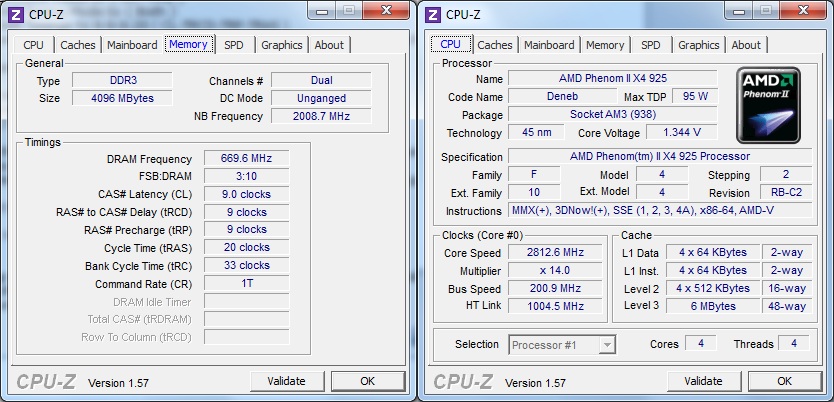834x402 pixels.
Task: Click the 48-way Level 3 associativity value
Action: point(787,306)
